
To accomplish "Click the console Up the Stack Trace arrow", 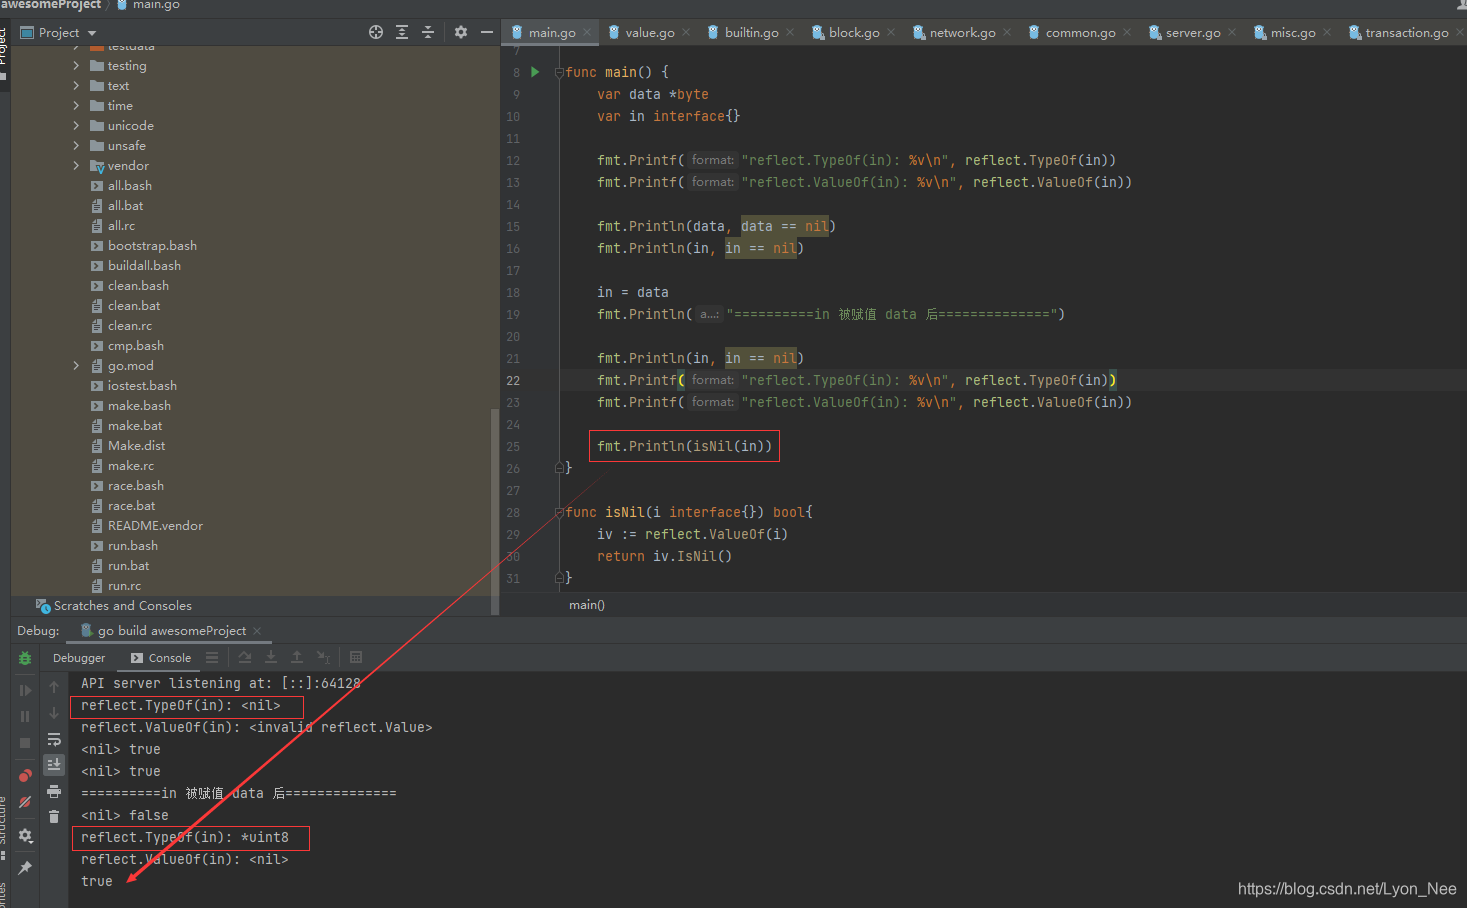I will pos(54,687).
